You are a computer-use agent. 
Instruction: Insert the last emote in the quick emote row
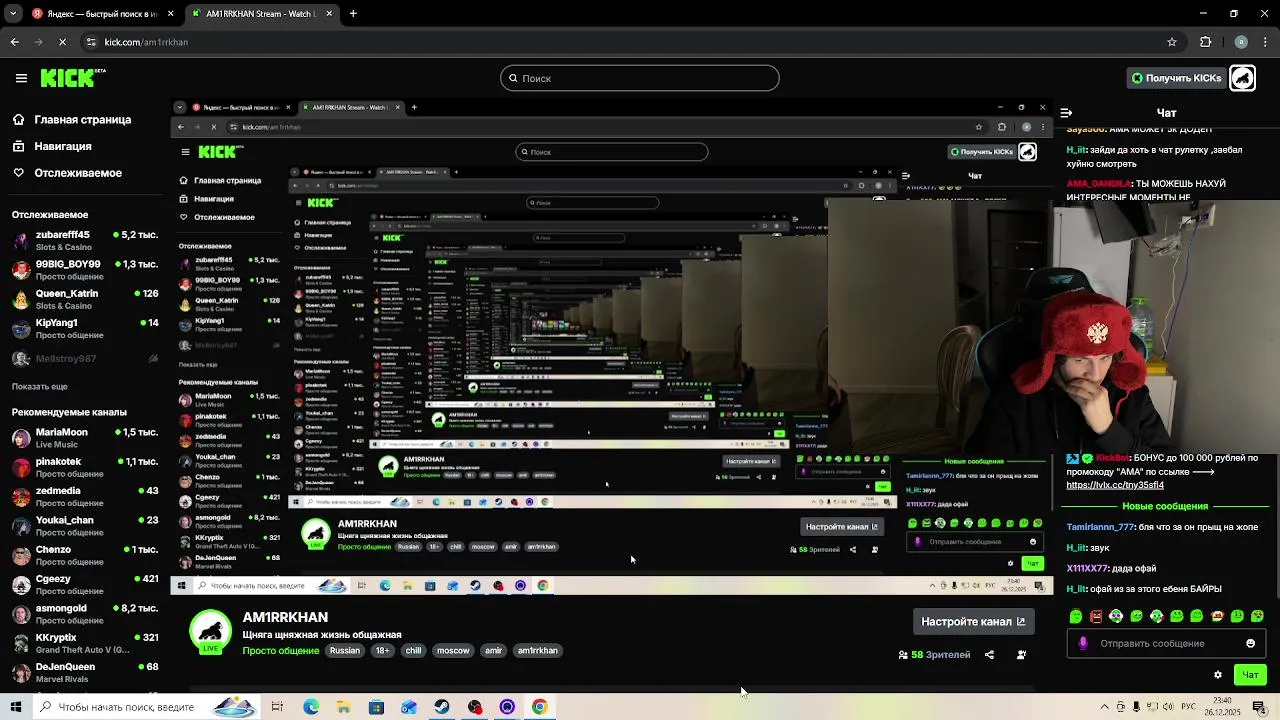point(1257,616)
